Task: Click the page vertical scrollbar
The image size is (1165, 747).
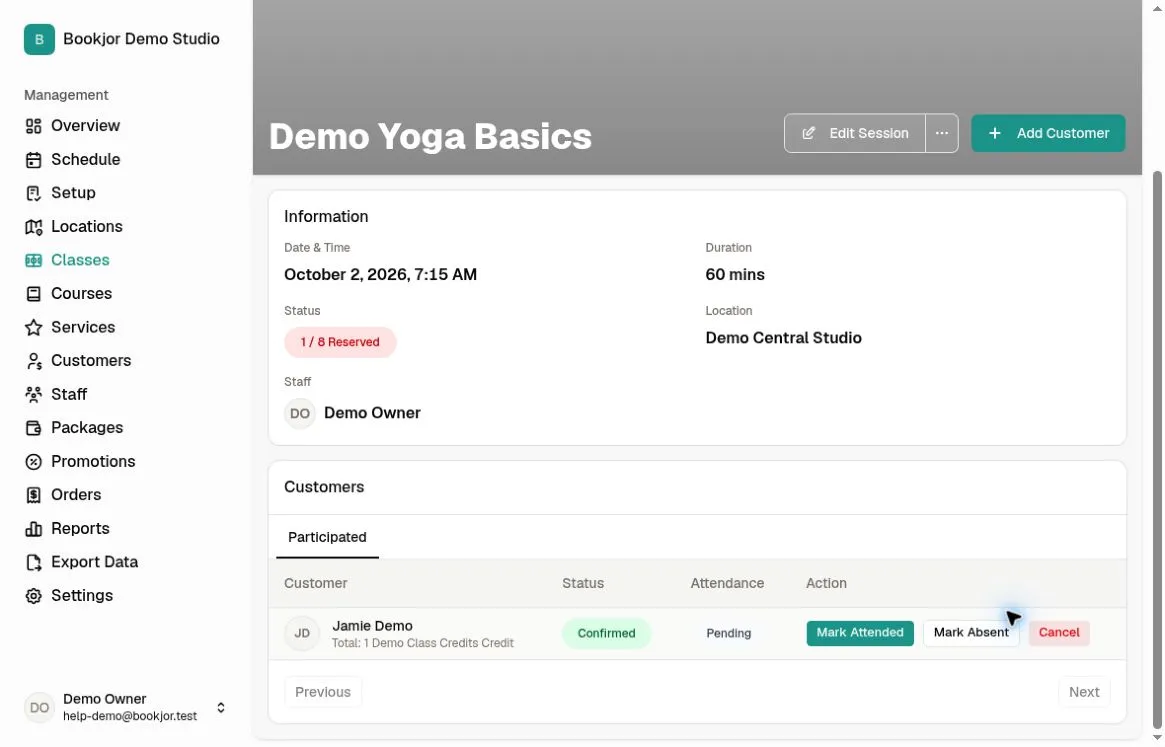Action: click(x=1156, y=450)
